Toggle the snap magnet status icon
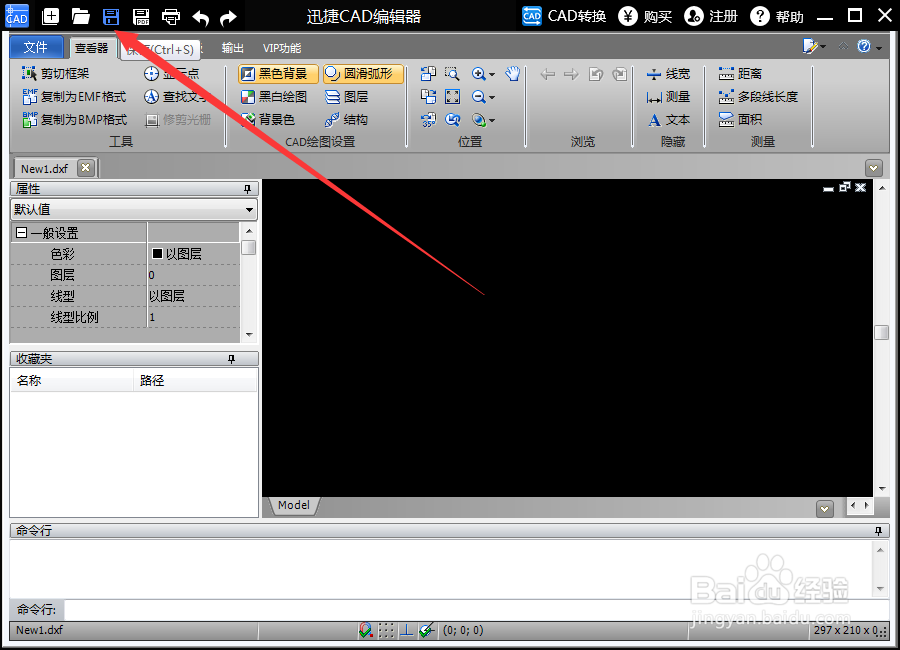Viewport: 900px width, 650px height. pyautogui.click(x=366, y=630)
